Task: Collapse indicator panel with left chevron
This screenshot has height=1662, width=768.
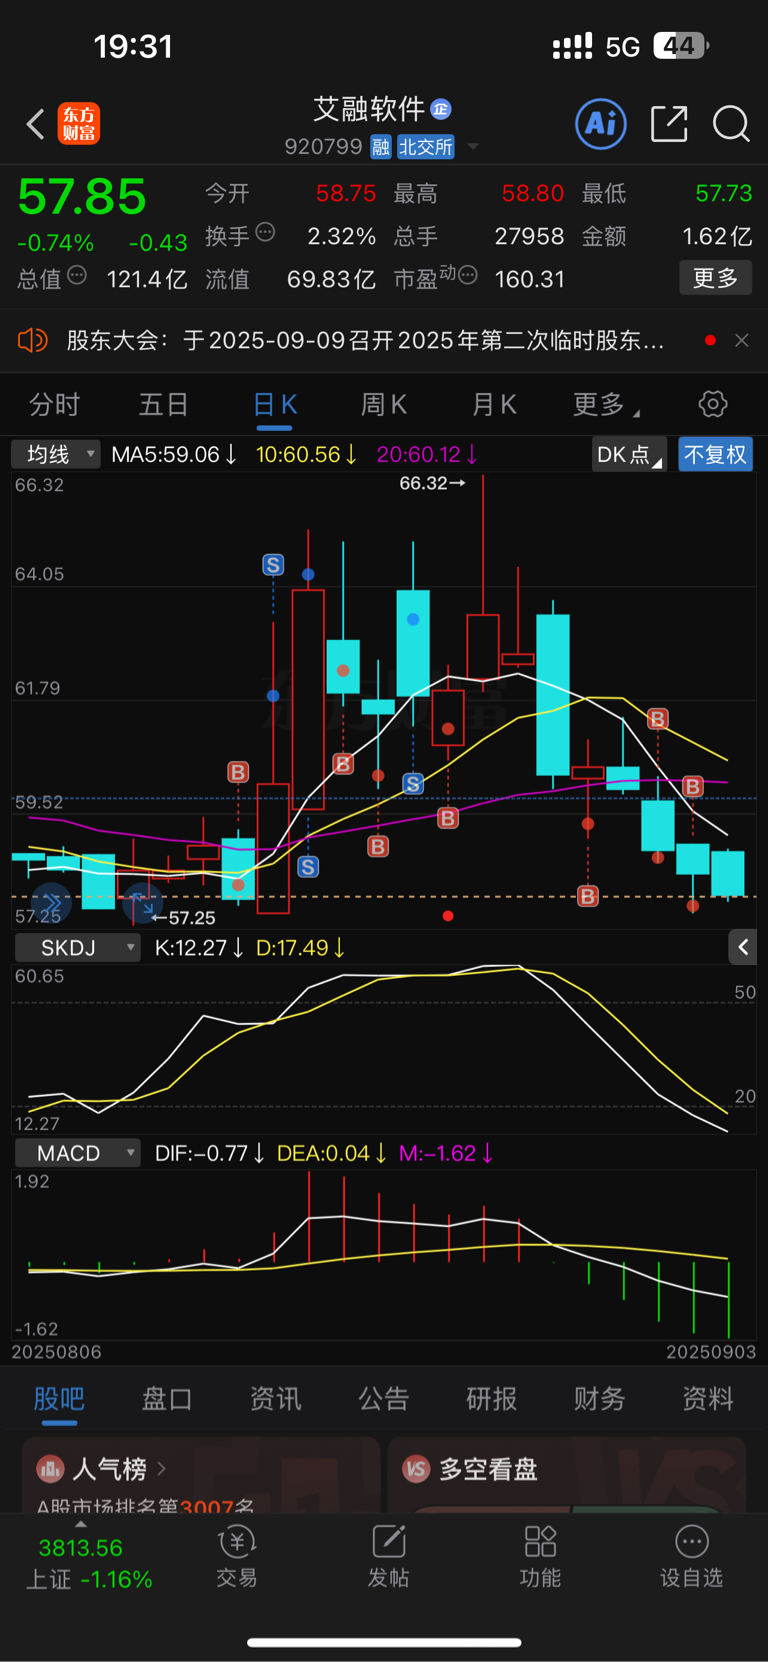Action: (743, 947)
